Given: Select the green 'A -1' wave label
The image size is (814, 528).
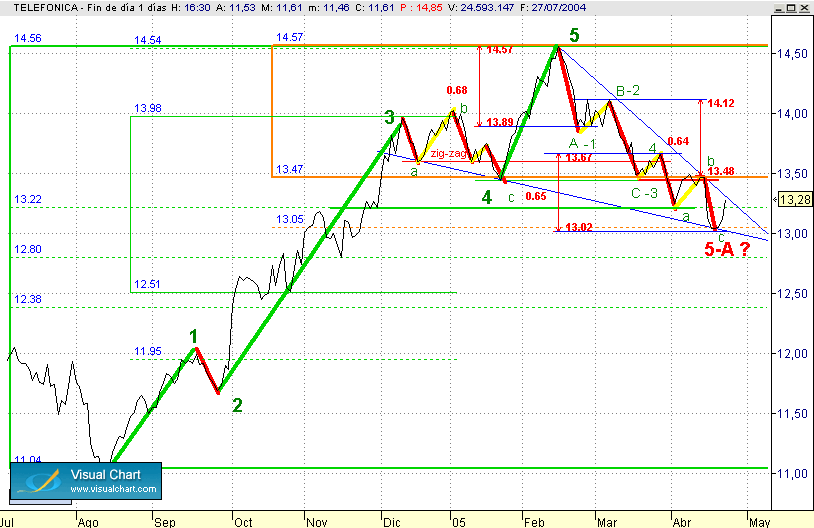Looking at the screenshot, I should [x=582, y=144].
